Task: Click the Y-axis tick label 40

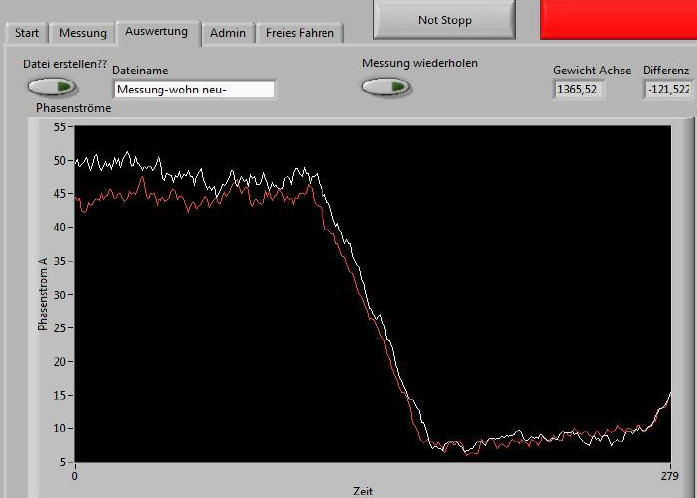Action: [x=60, y=227]
